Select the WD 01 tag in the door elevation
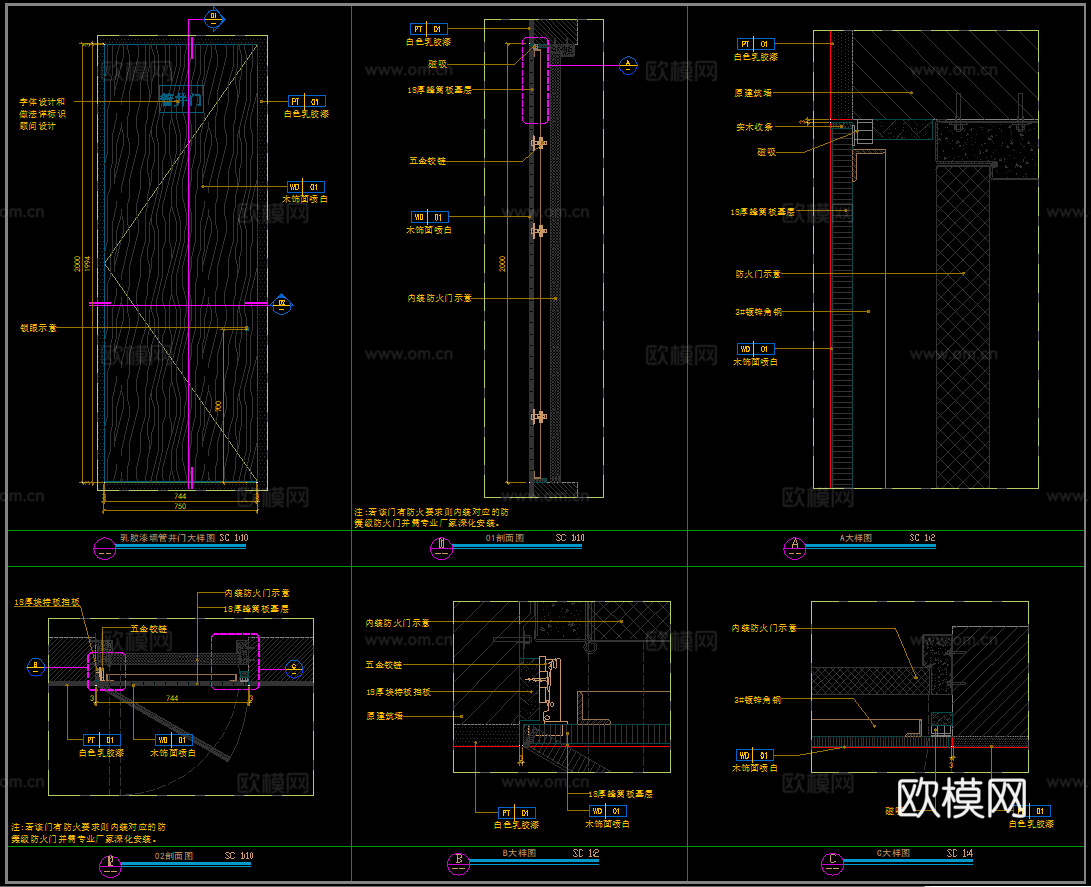Image resolution: width=1091 pixels, height=887 pixels. pyautogui.click(x=306, y=187)
